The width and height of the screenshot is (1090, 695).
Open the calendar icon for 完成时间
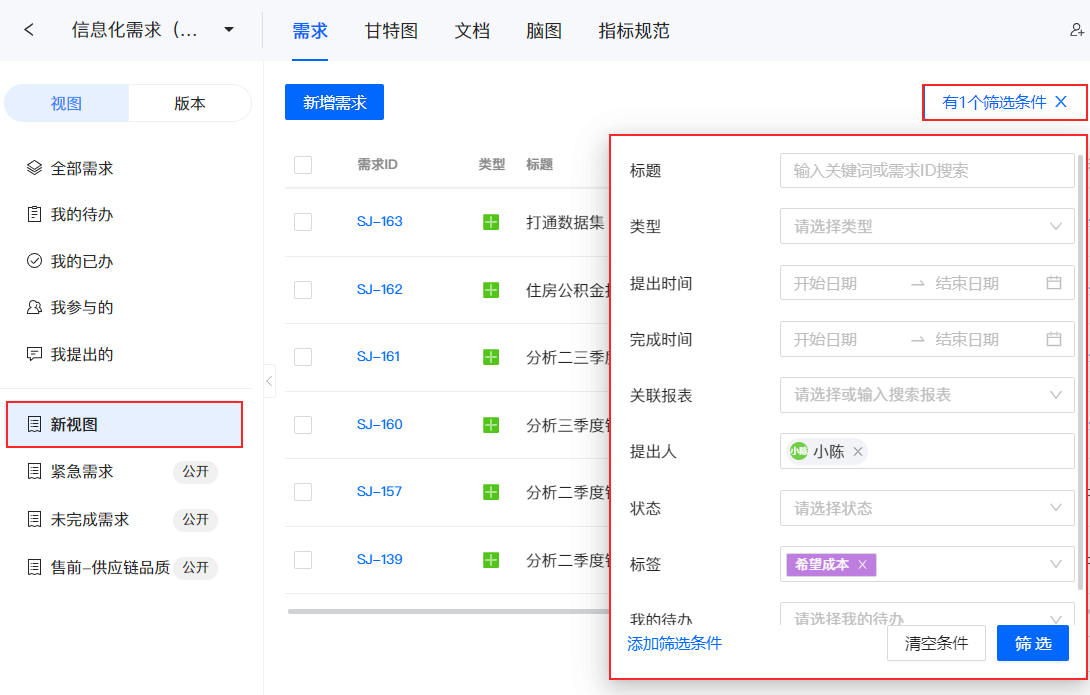pos(1053,339)
